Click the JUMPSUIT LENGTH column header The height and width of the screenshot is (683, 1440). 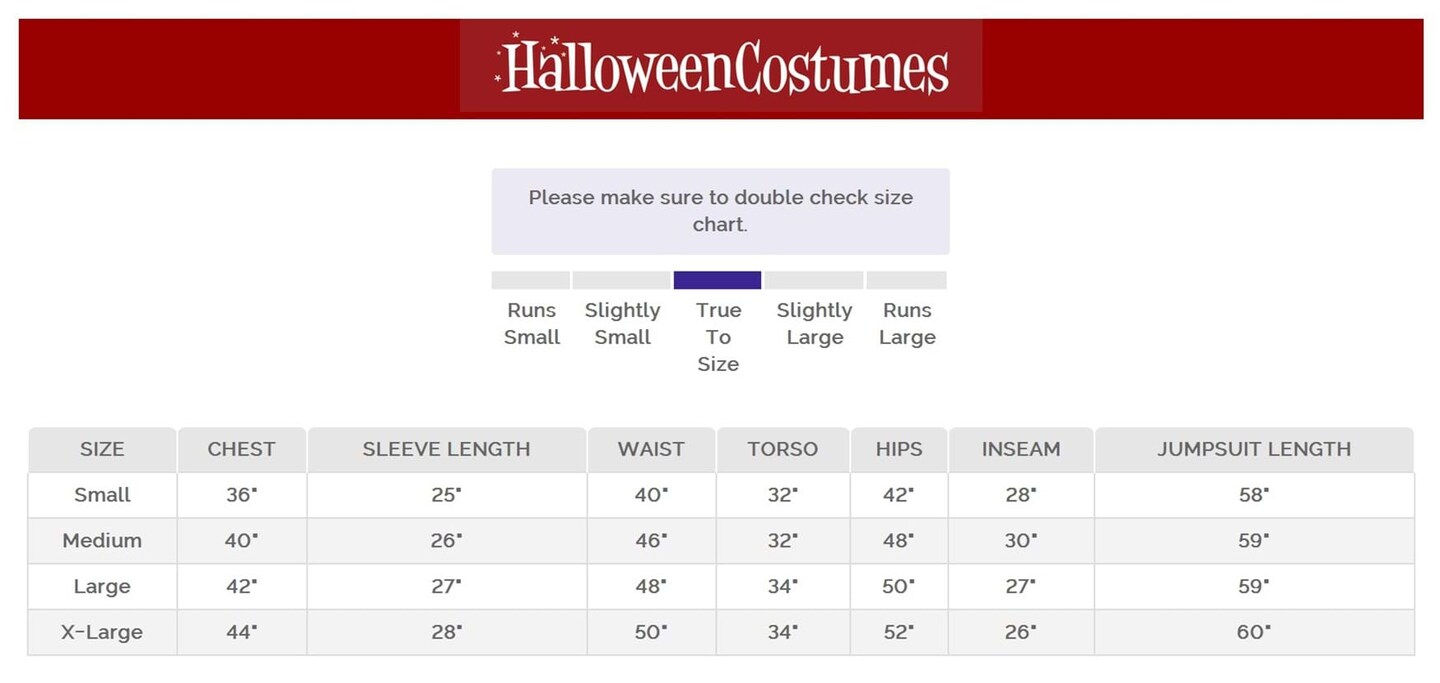click(x=1253, y=450)
